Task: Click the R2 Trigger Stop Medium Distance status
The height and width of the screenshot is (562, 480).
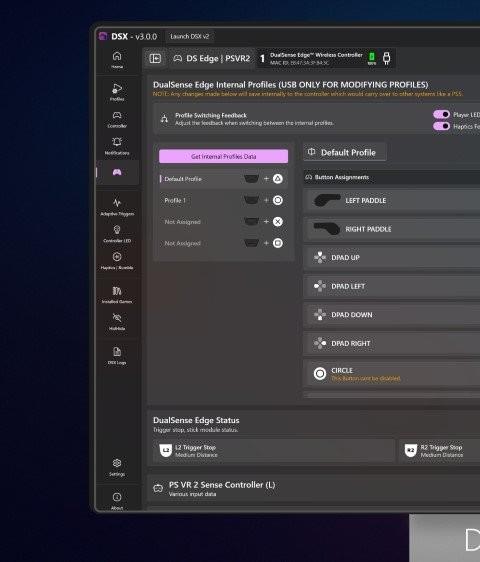Action: (440, 451)
